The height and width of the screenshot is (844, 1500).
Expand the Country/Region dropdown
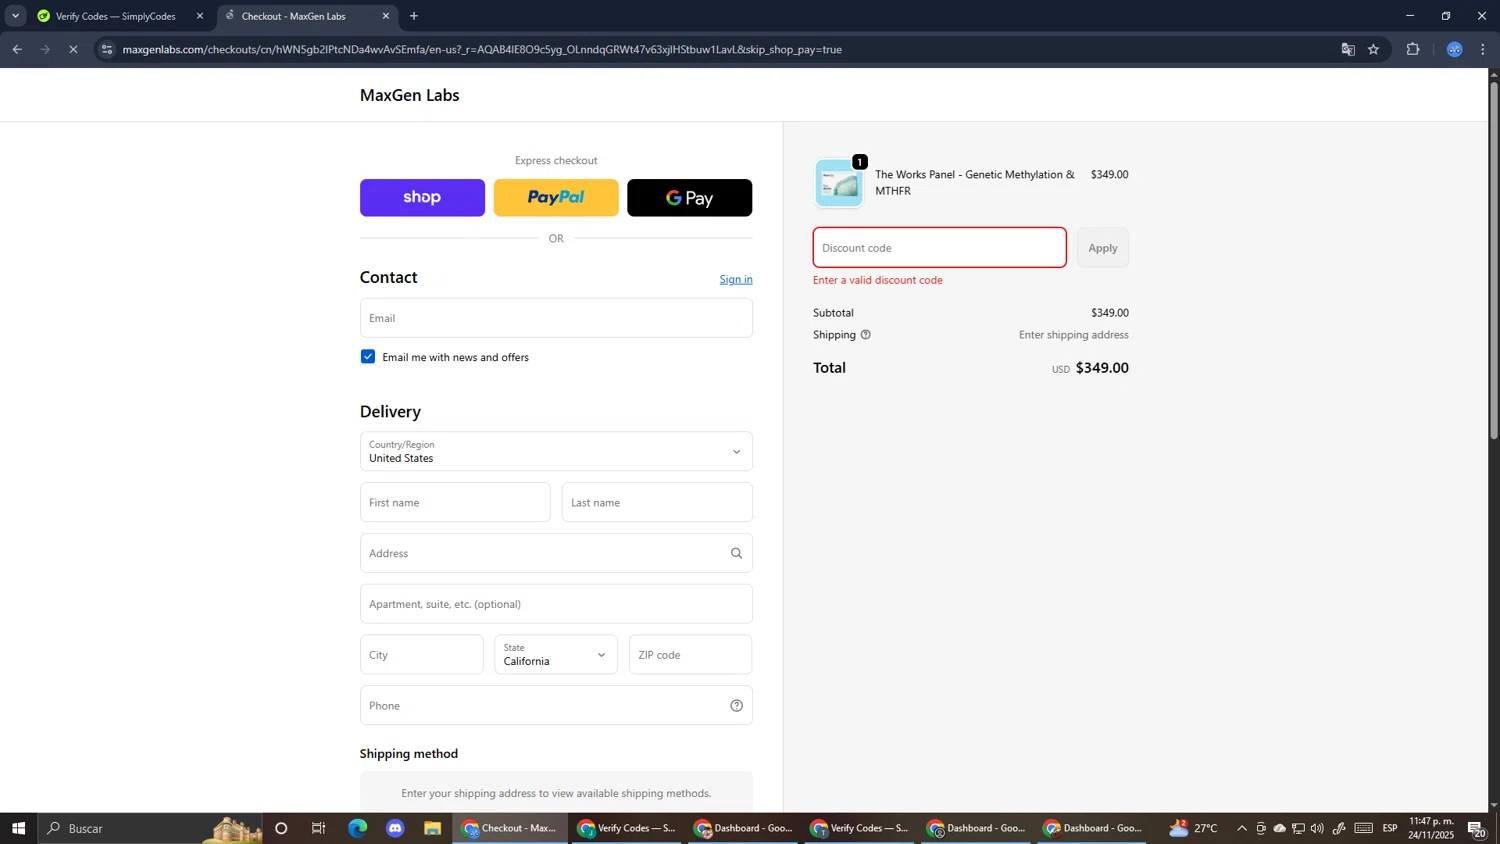556,451
